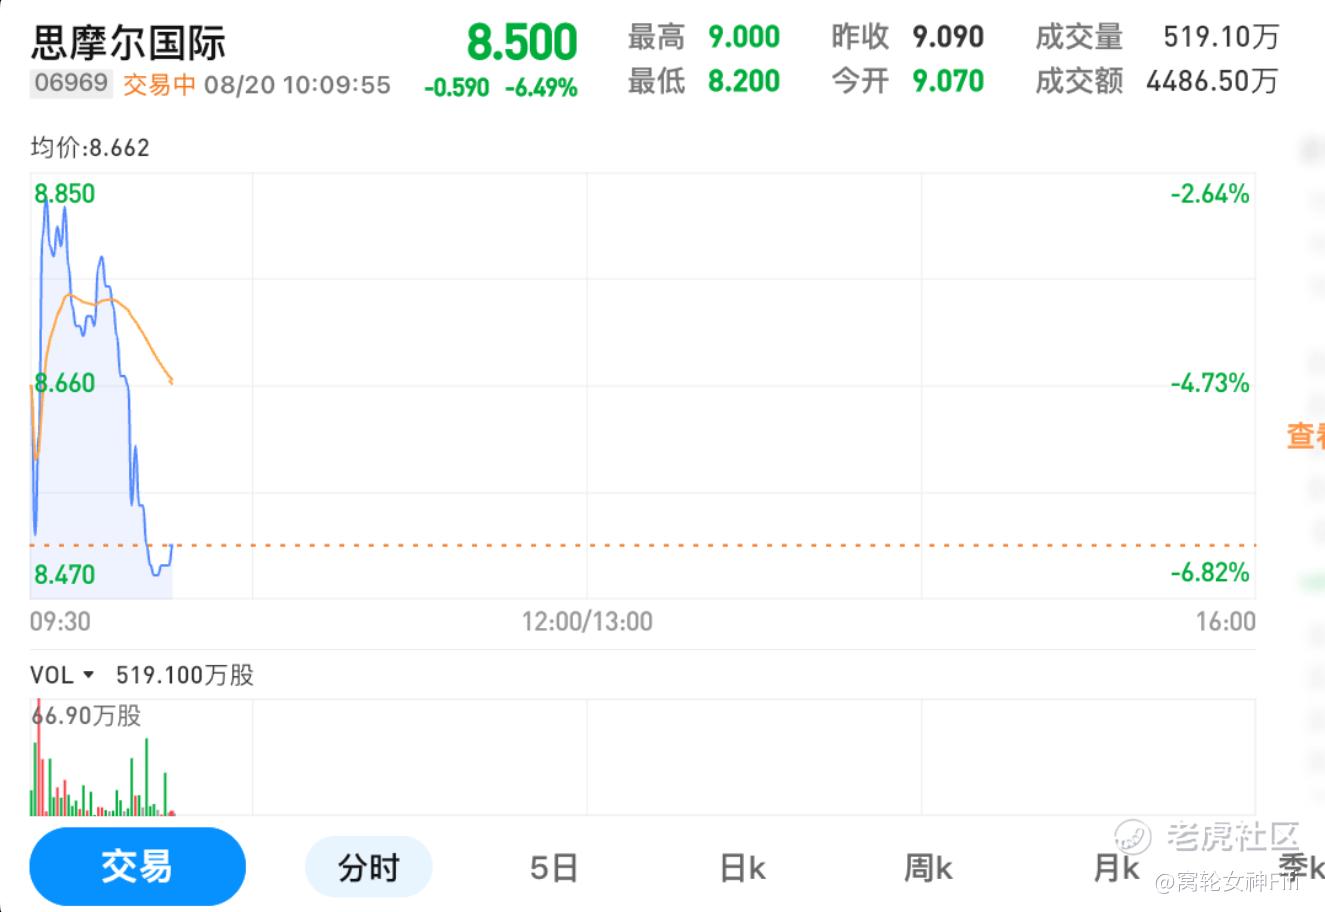Screen dimensions: 1325x912
Task: Click the orange 查看 link at right edge
Action: [1305, 435]
